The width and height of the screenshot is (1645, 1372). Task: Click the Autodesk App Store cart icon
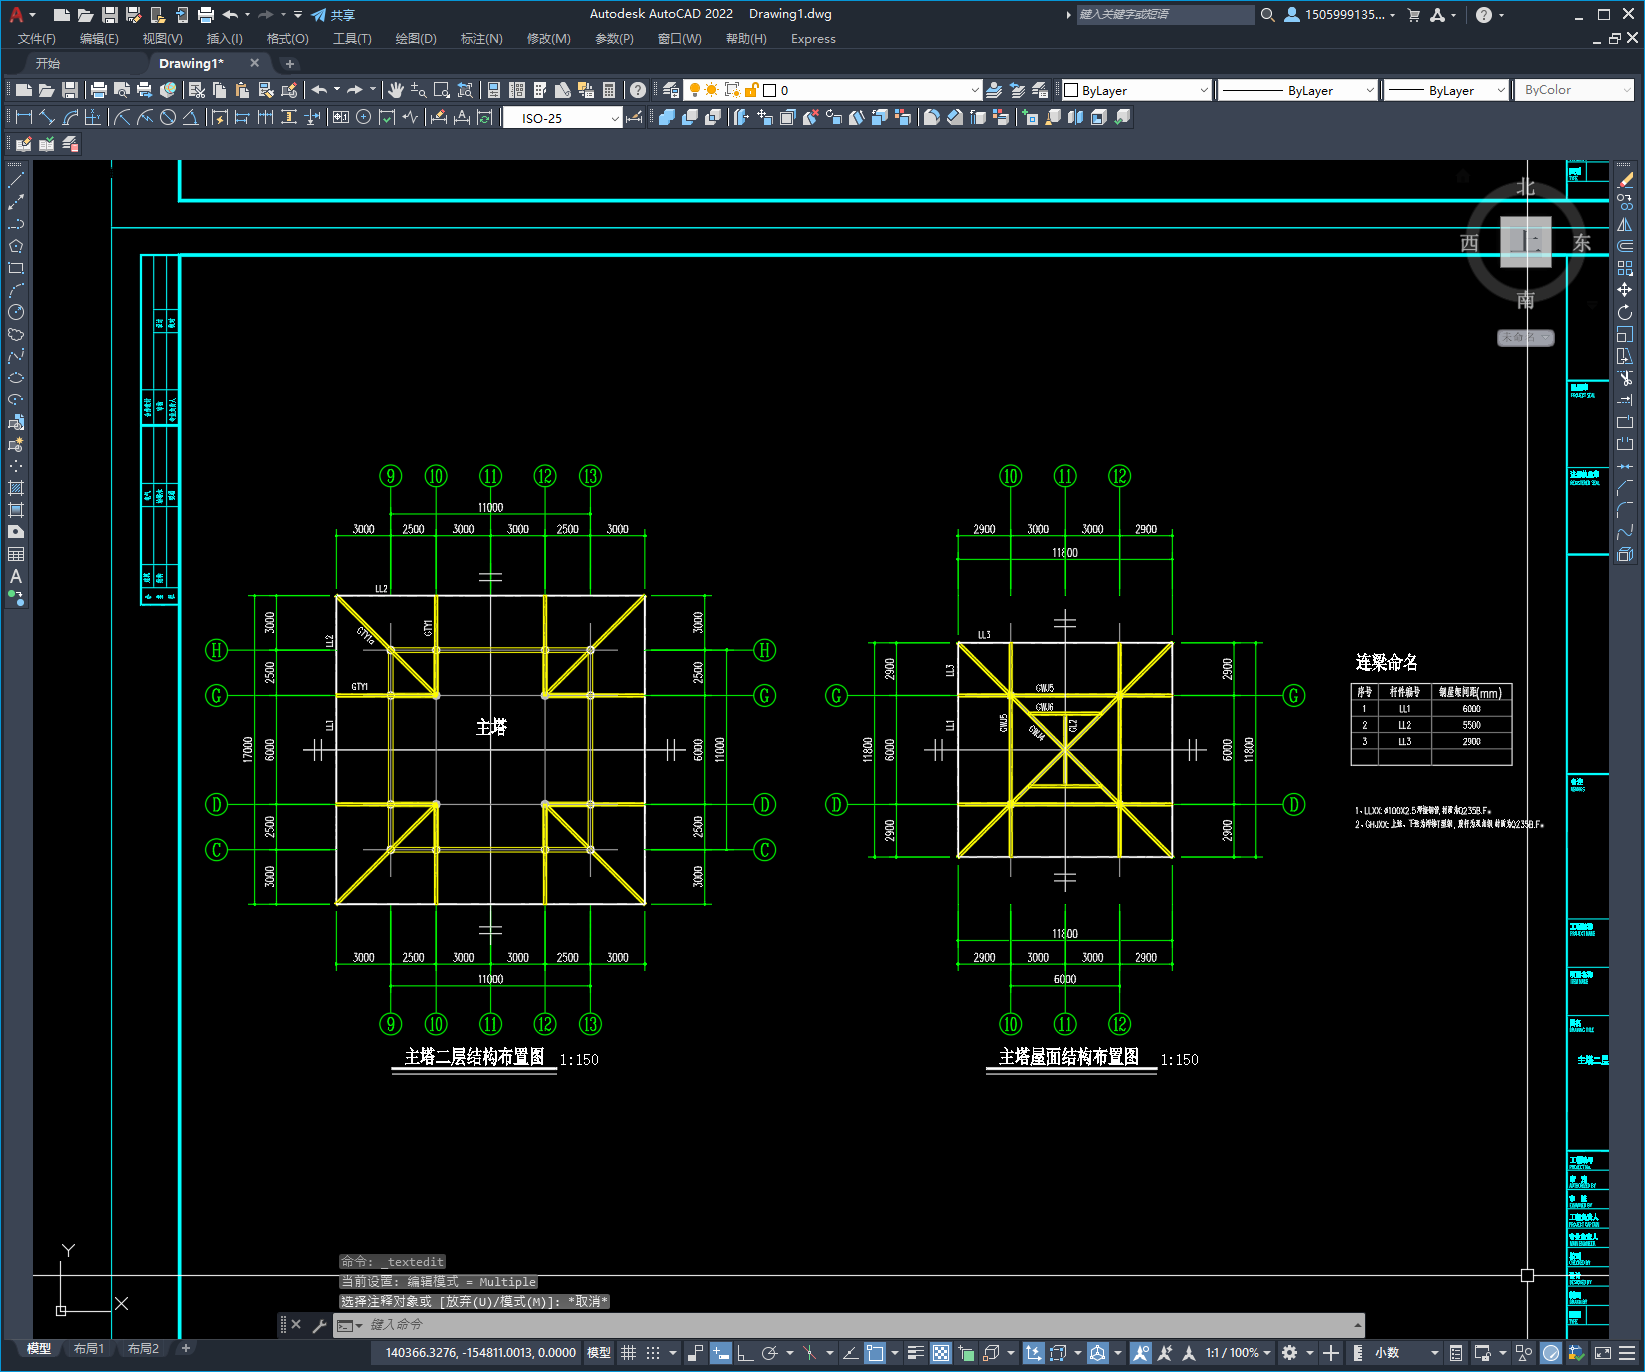[x=1413, y=14]
